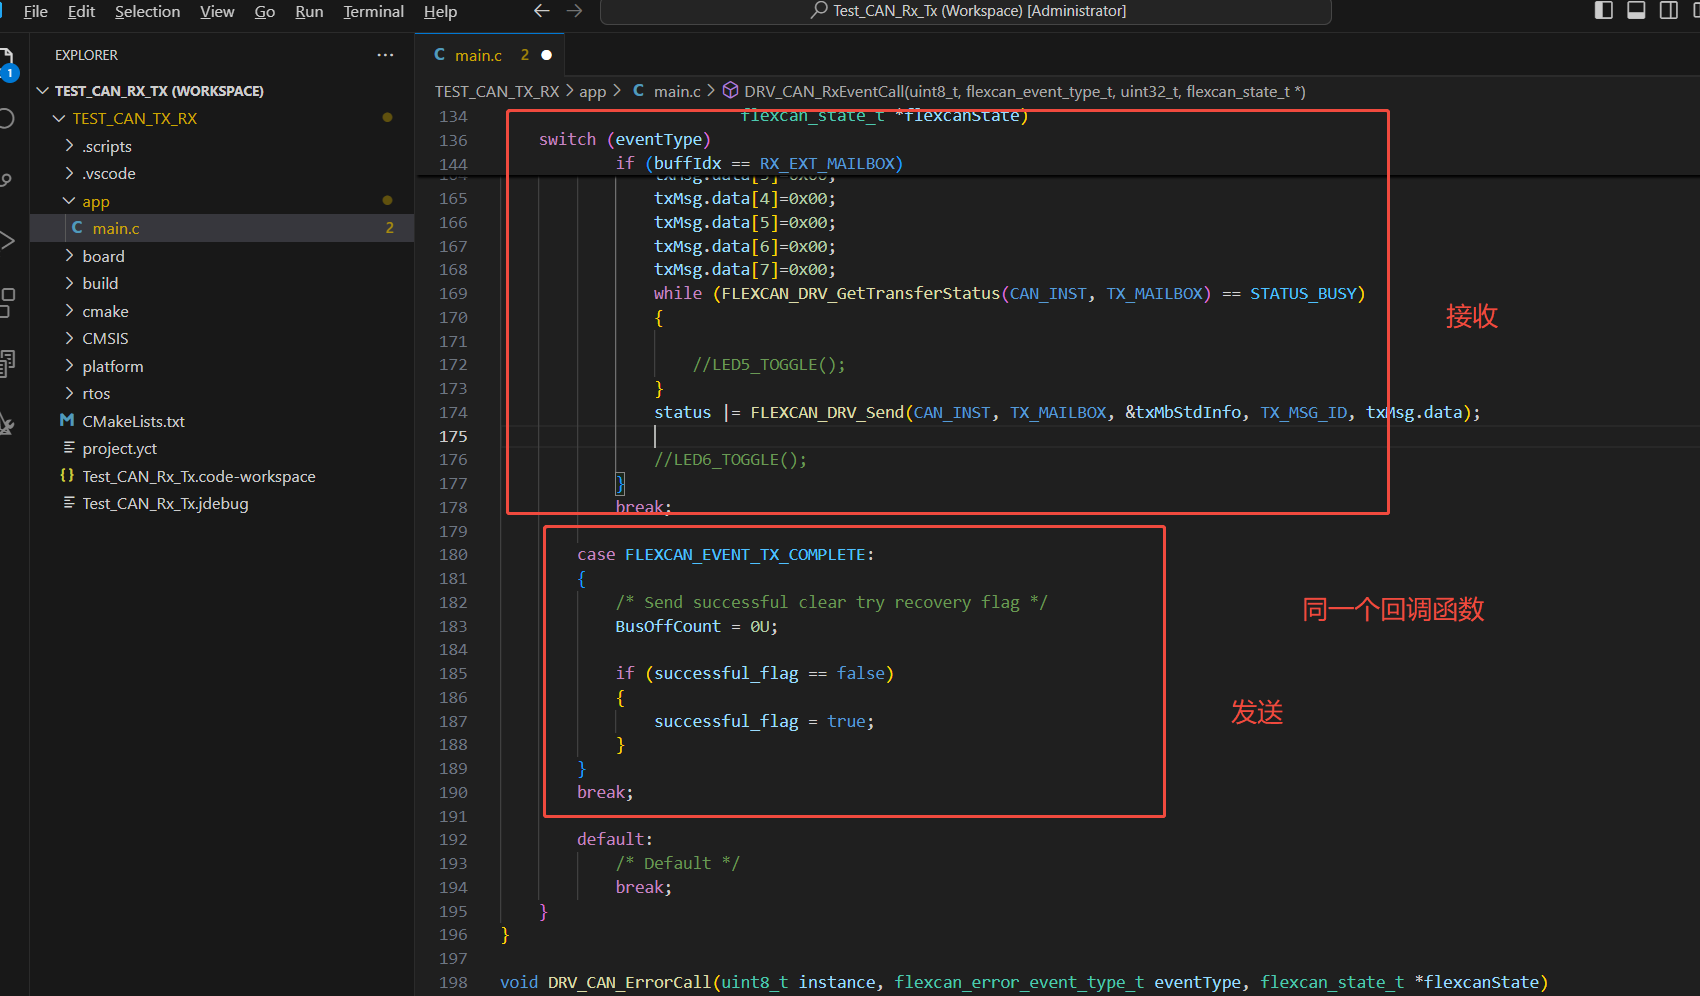Click the CMakeLists.txt file icon
Image resolution: width=1700 pixels, height=996 pixels.
tap(67, 421)
